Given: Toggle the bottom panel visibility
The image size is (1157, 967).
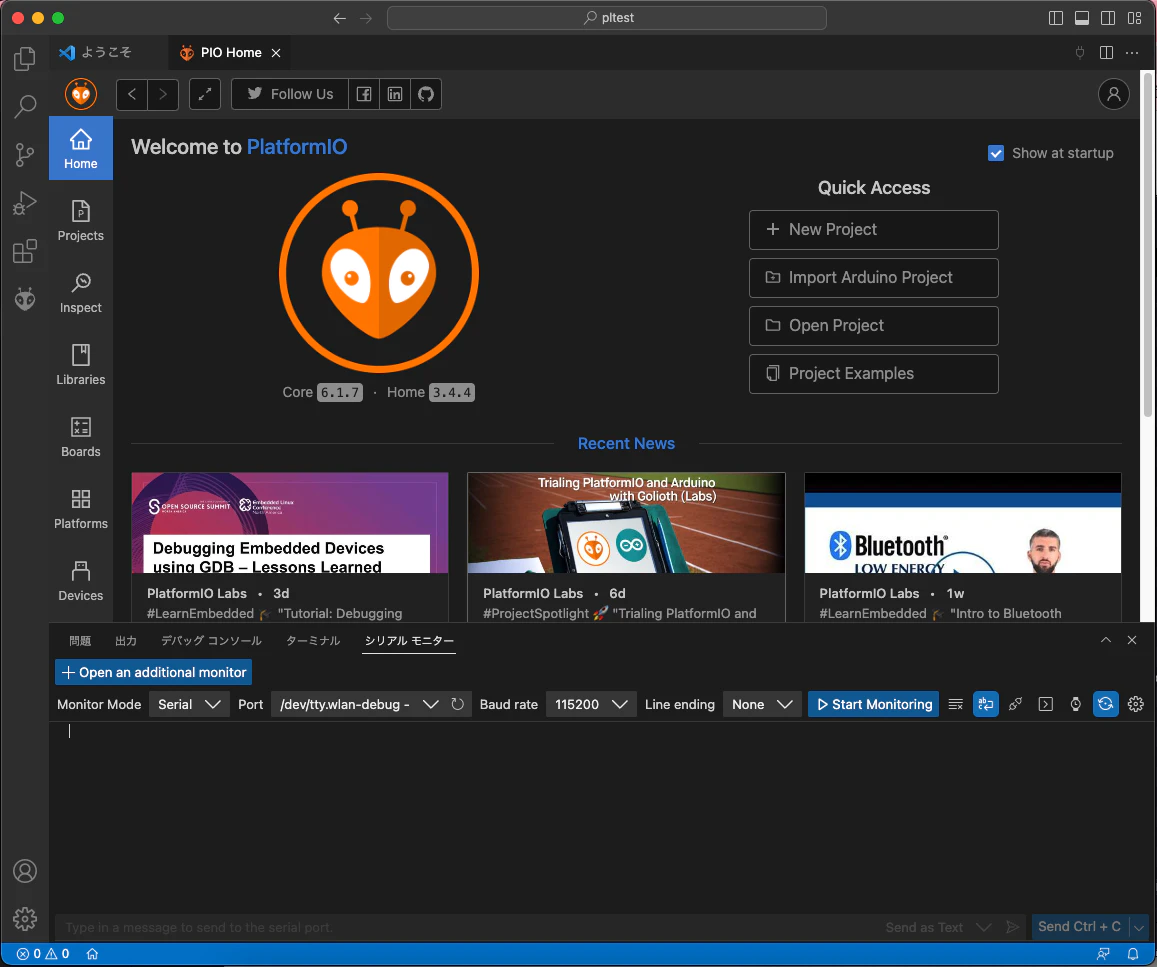Looking at the screenshot, I should (x=1082, y=18).
